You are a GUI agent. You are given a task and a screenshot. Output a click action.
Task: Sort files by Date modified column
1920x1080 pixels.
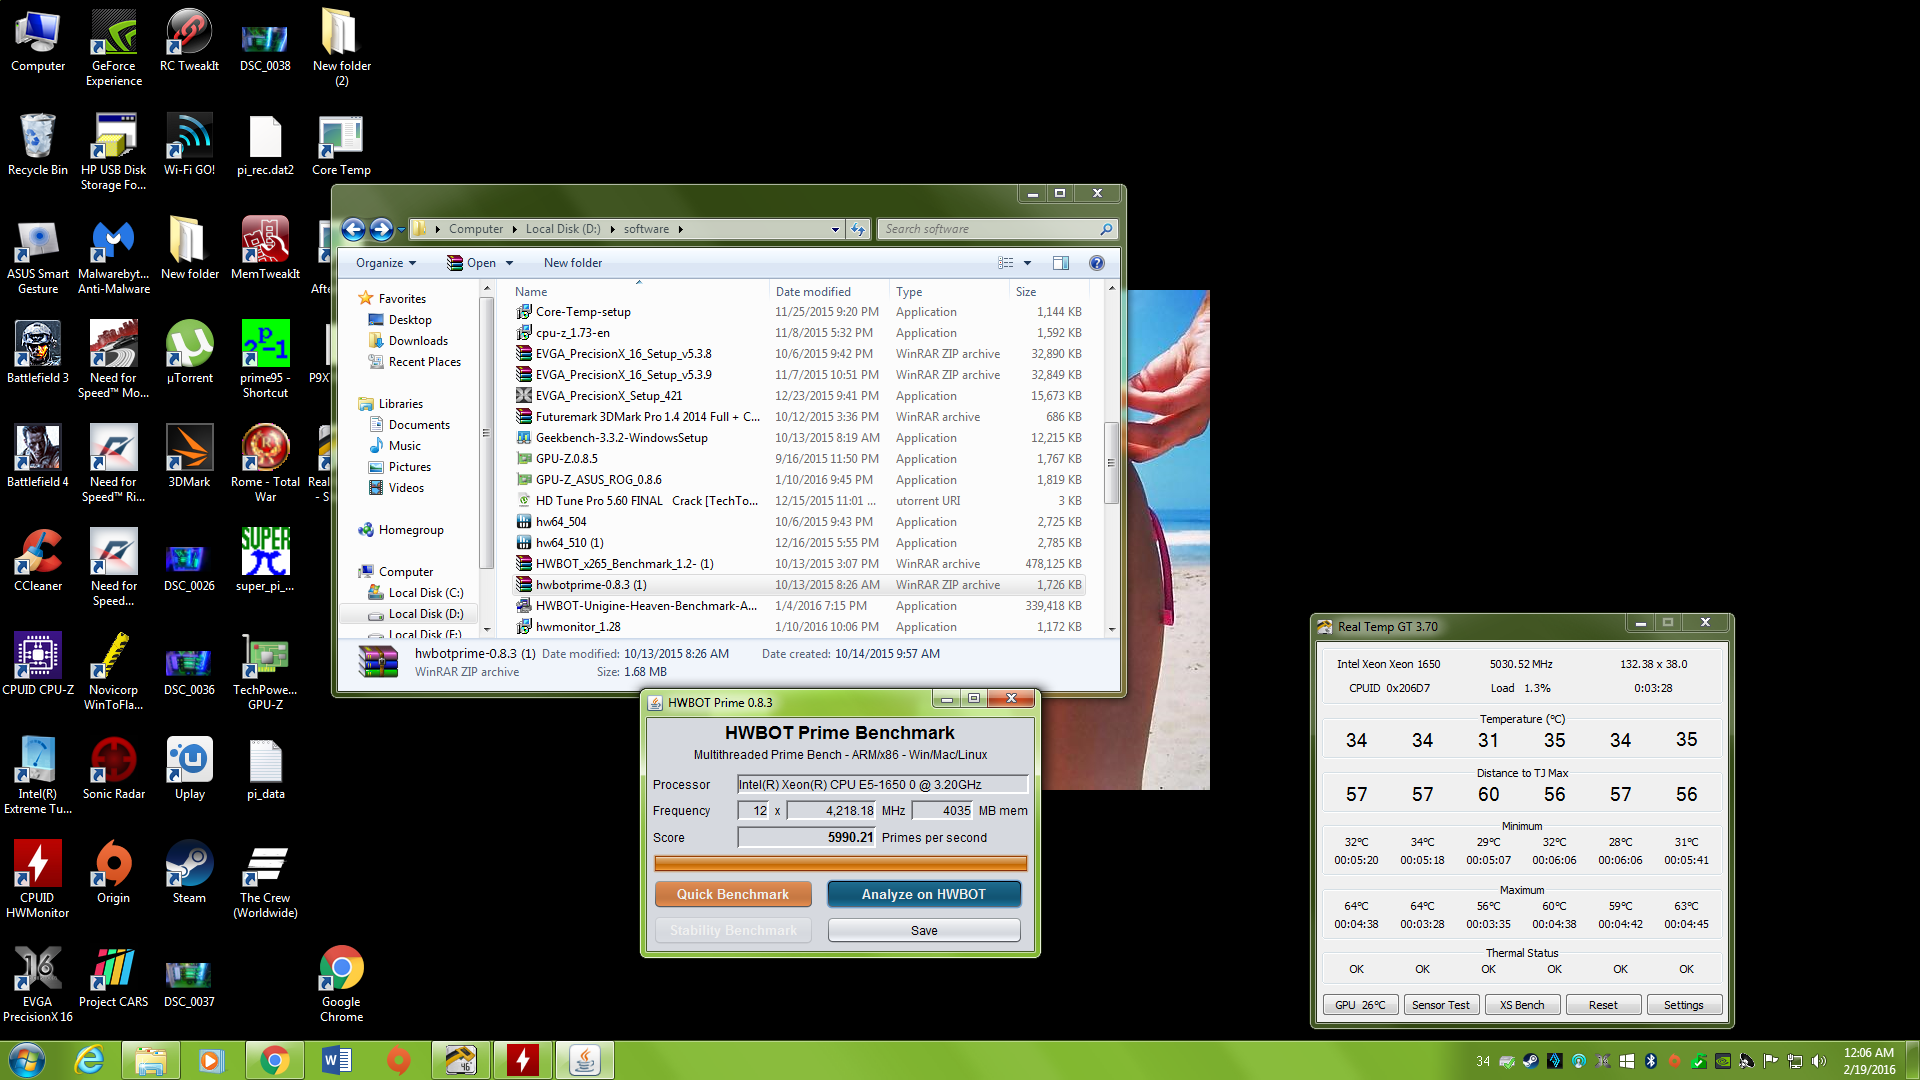829,292
